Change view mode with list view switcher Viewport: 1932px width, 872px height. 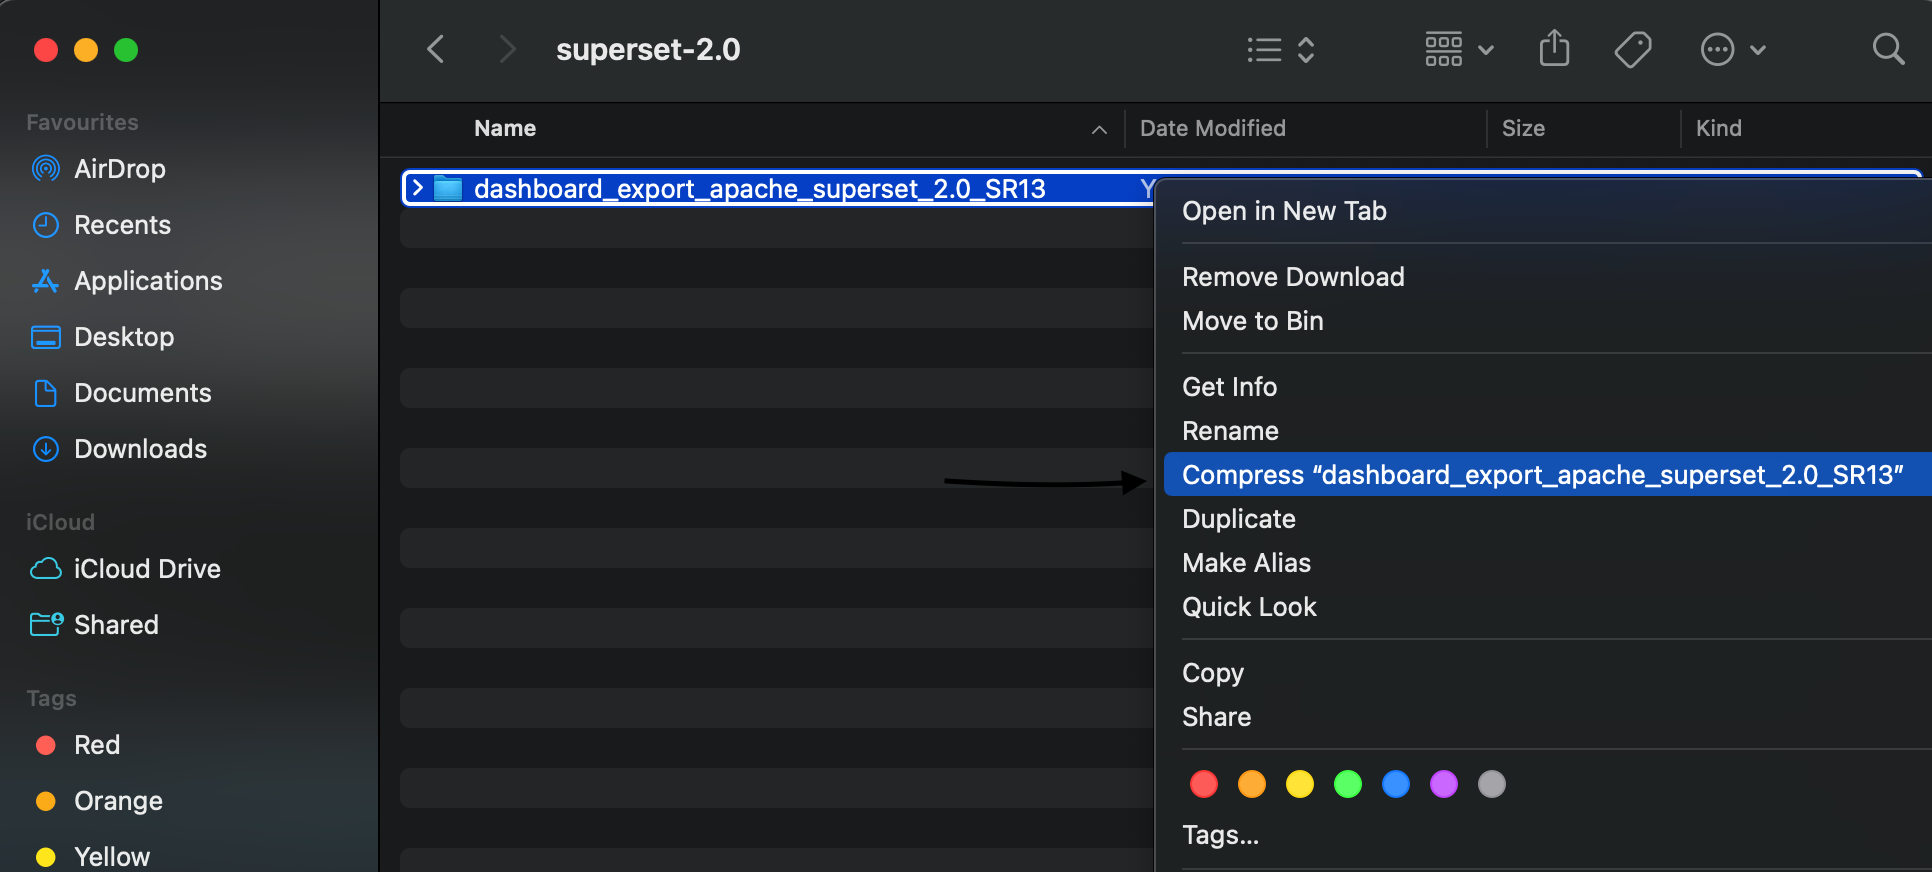click(1281, 49)
